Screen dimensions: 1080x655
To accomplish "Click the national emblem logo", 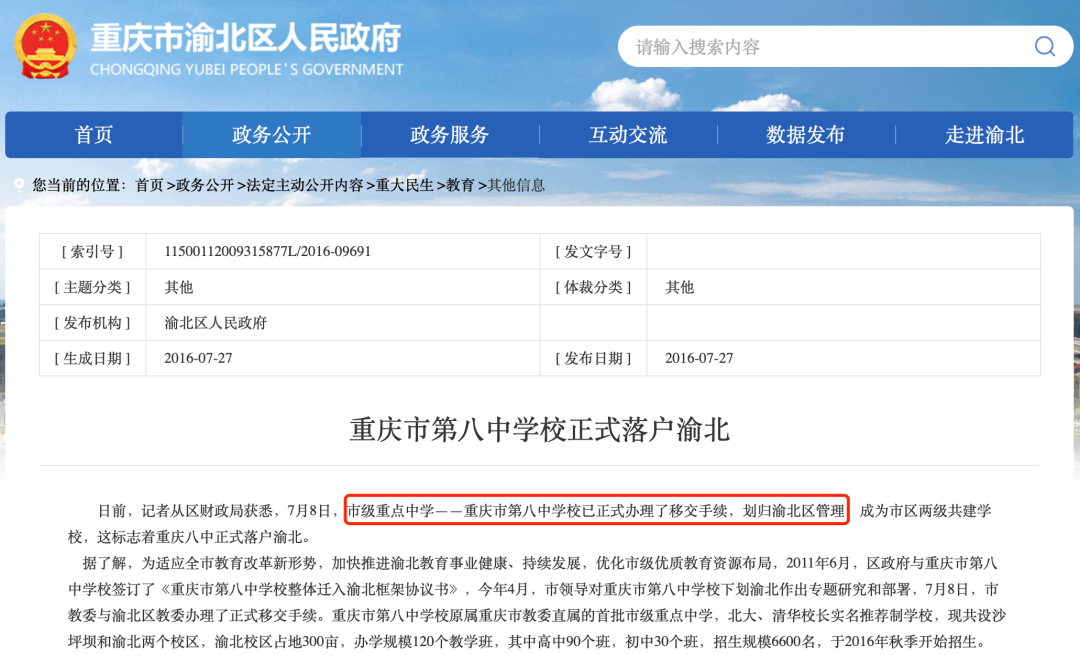I will coord(44,47).
